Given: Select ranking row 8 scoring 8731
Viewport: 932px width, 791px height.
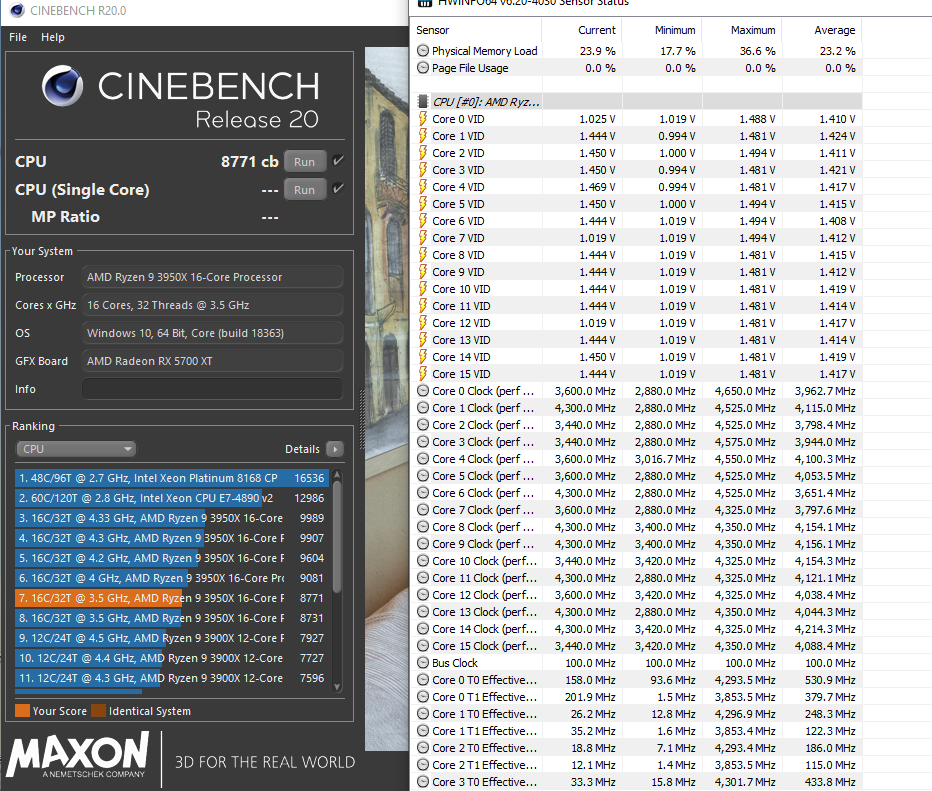Looking at the screenshot, I should tap(172, 618).
